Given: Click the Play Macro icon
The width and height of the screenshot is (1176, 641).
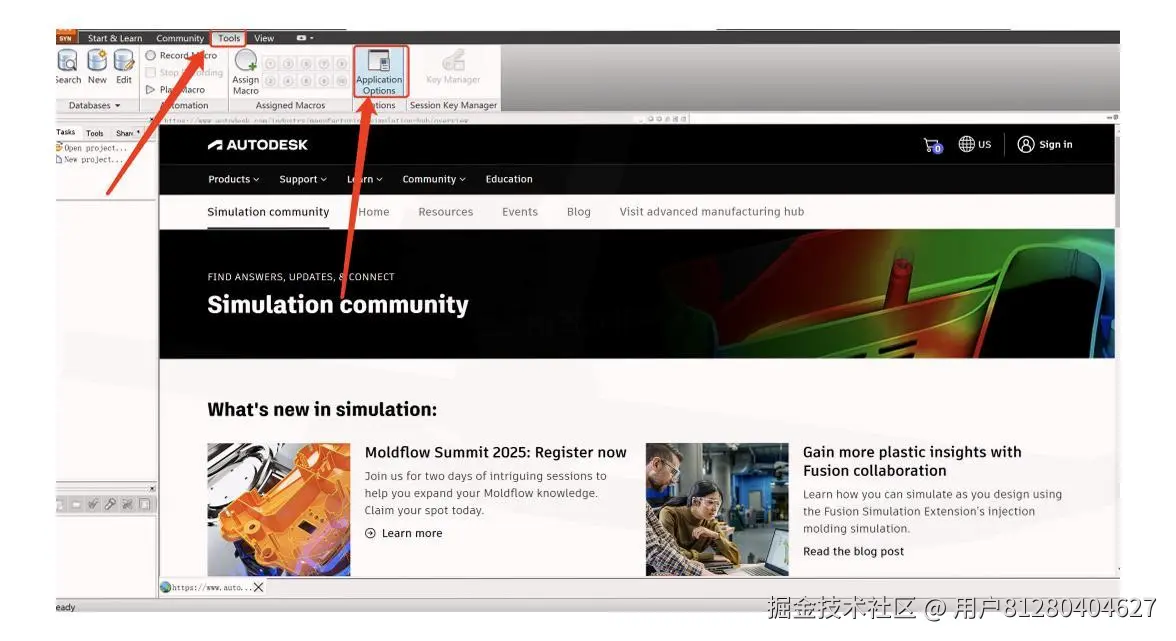Looking at the screenshot, I should (180, 89).
